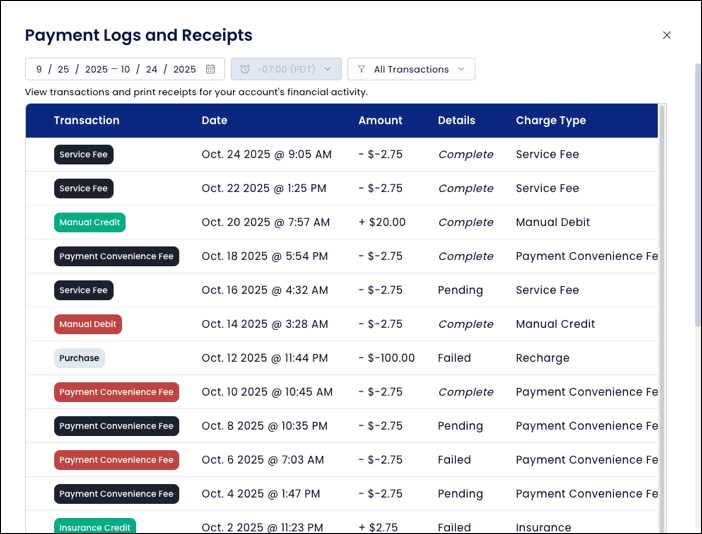
Task: Select the Service Fee badge for Oct. 24
Action: (x=84, y=154)
